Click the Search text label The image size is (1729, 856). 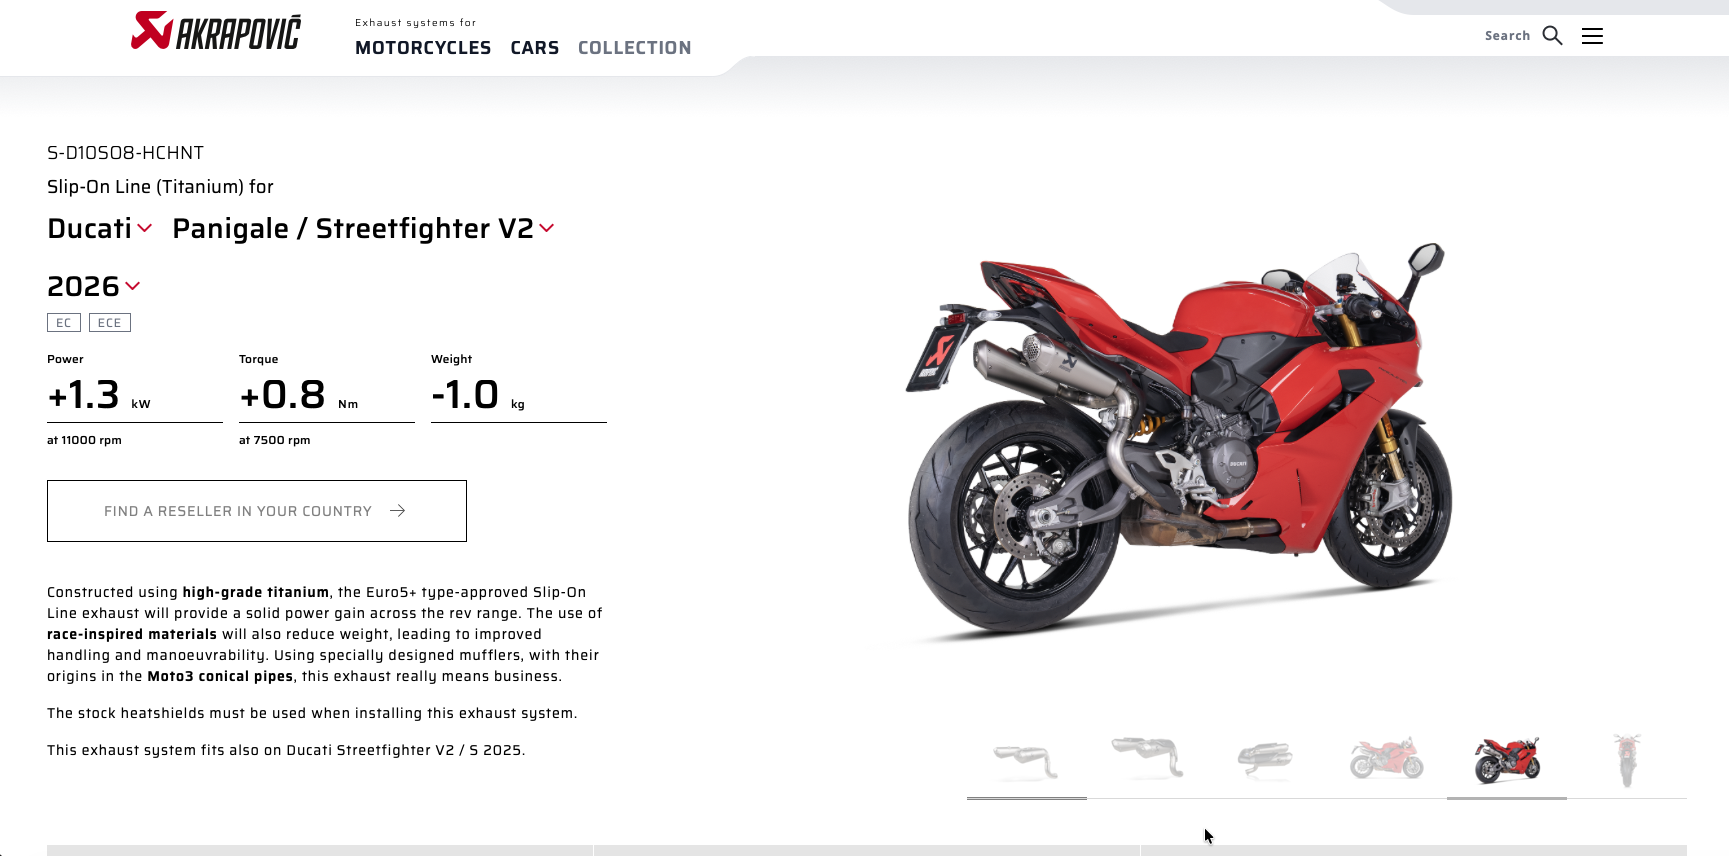click(x=1507, y=36)
